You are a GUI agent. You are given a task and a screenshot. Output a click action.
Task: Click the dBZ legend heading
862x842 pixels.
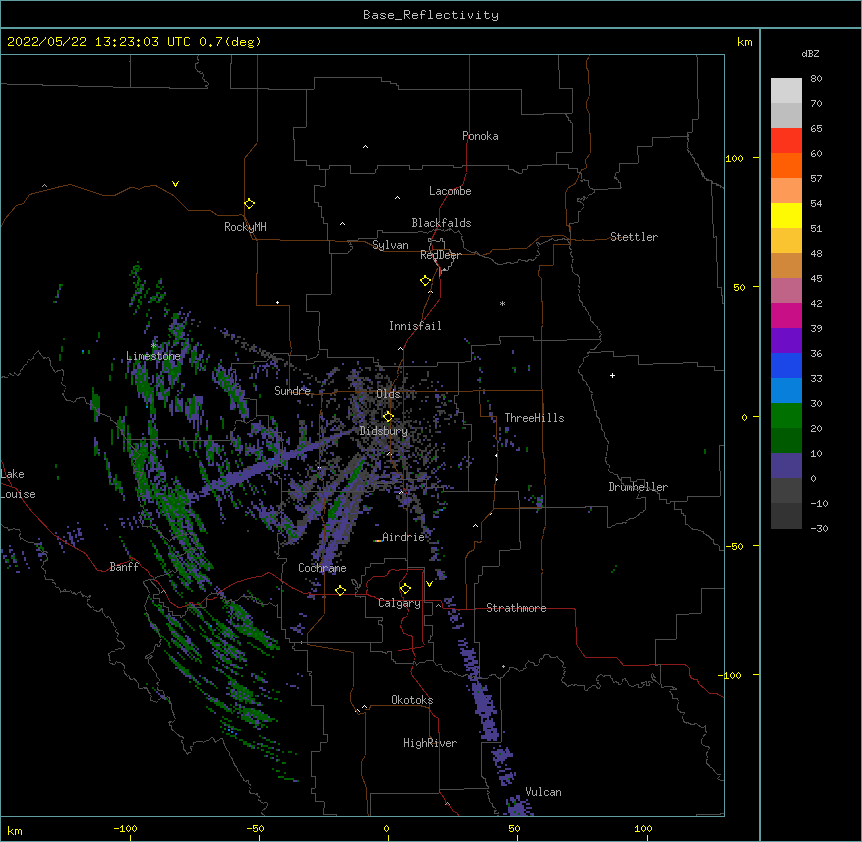click(810, 53)
